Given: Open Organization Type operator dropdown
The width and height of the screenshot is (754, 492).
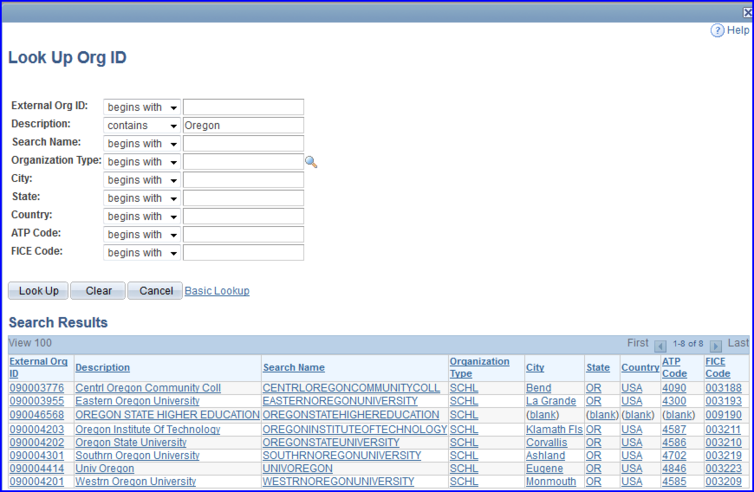Looking at the screenshot, I should click(x=142, y=162).
